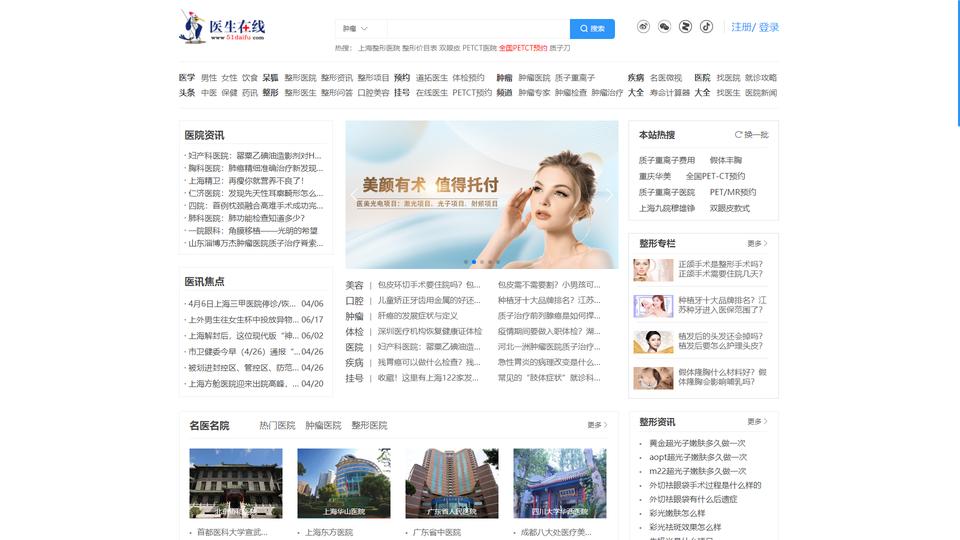
Task: Open 黄金超光子嫩肤多久做一次 article
Action: point(697,443)
